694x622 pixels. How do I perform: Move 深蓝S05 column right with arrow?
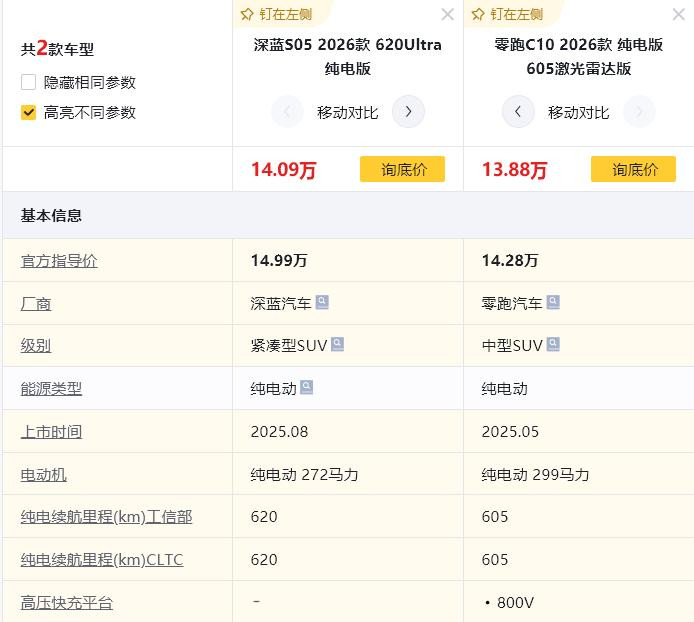408,112
